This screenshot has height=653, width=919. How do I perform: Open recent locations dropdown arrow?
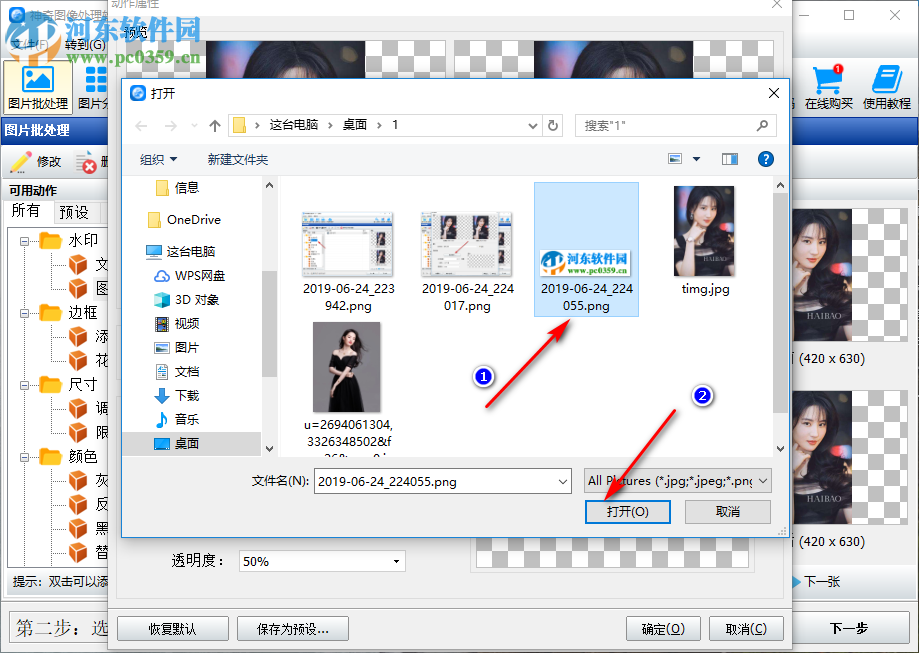195,125
